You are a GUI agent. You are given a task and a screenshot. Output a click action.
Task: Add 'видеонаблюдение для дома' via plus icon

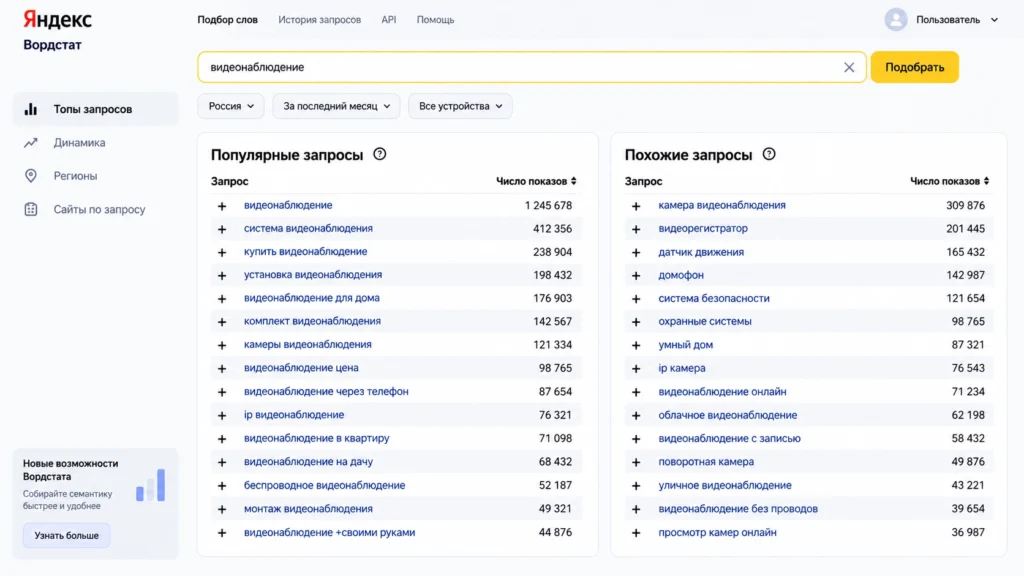222,298
